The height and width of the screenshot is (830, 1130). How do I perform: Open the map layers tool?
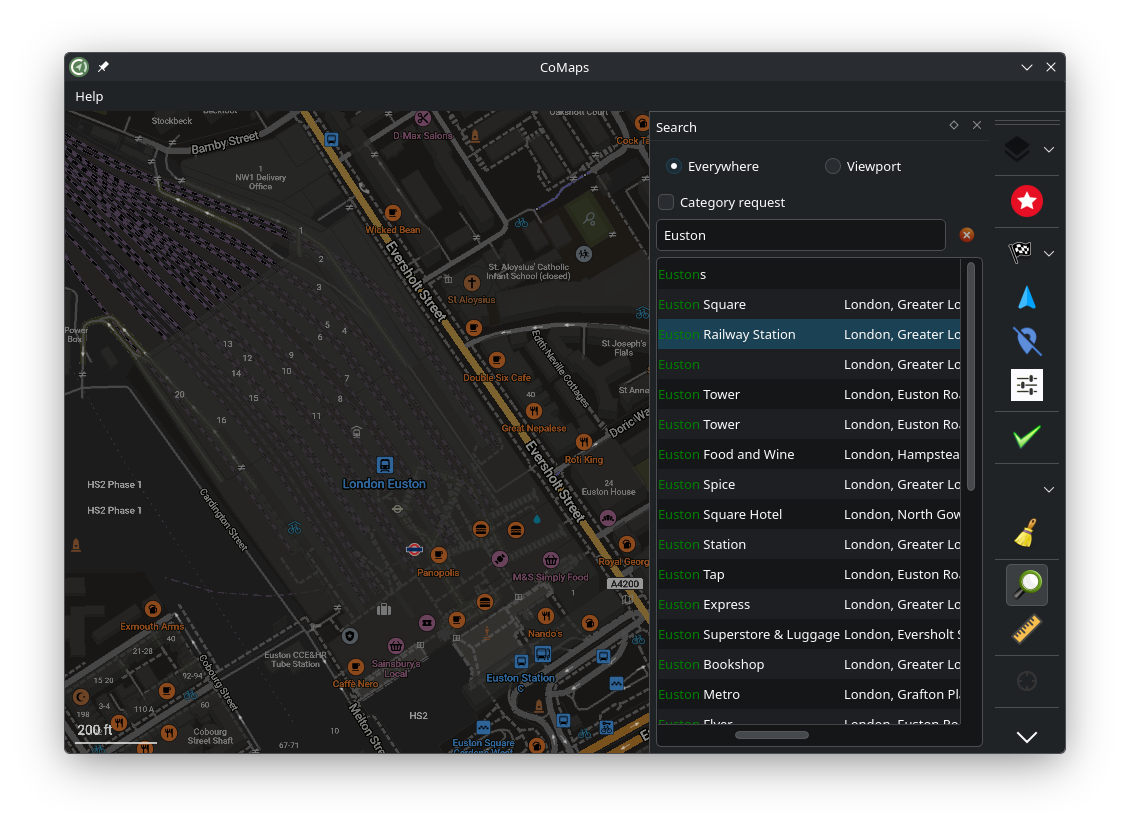click(1017, 149)
